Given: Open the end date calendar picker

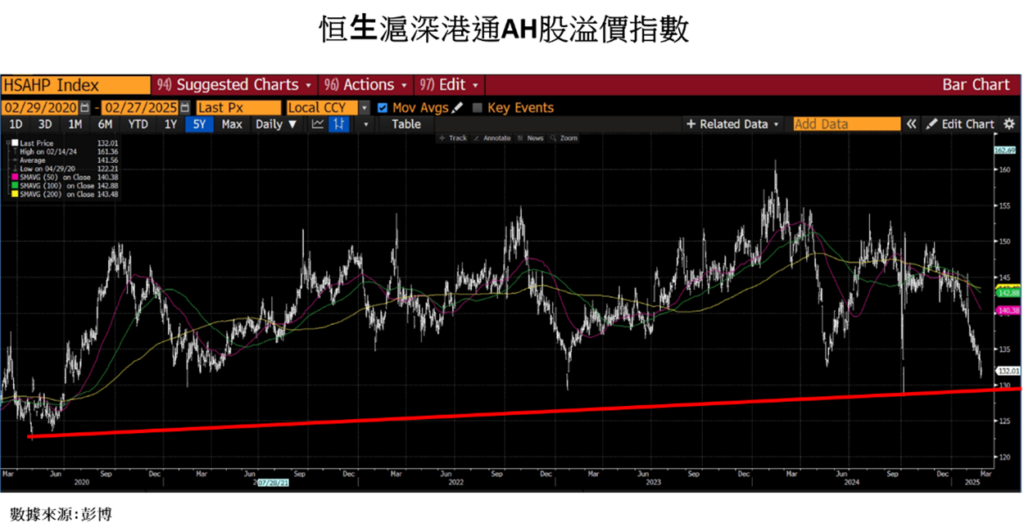Looking at the screenshot, I should (184, 107).
